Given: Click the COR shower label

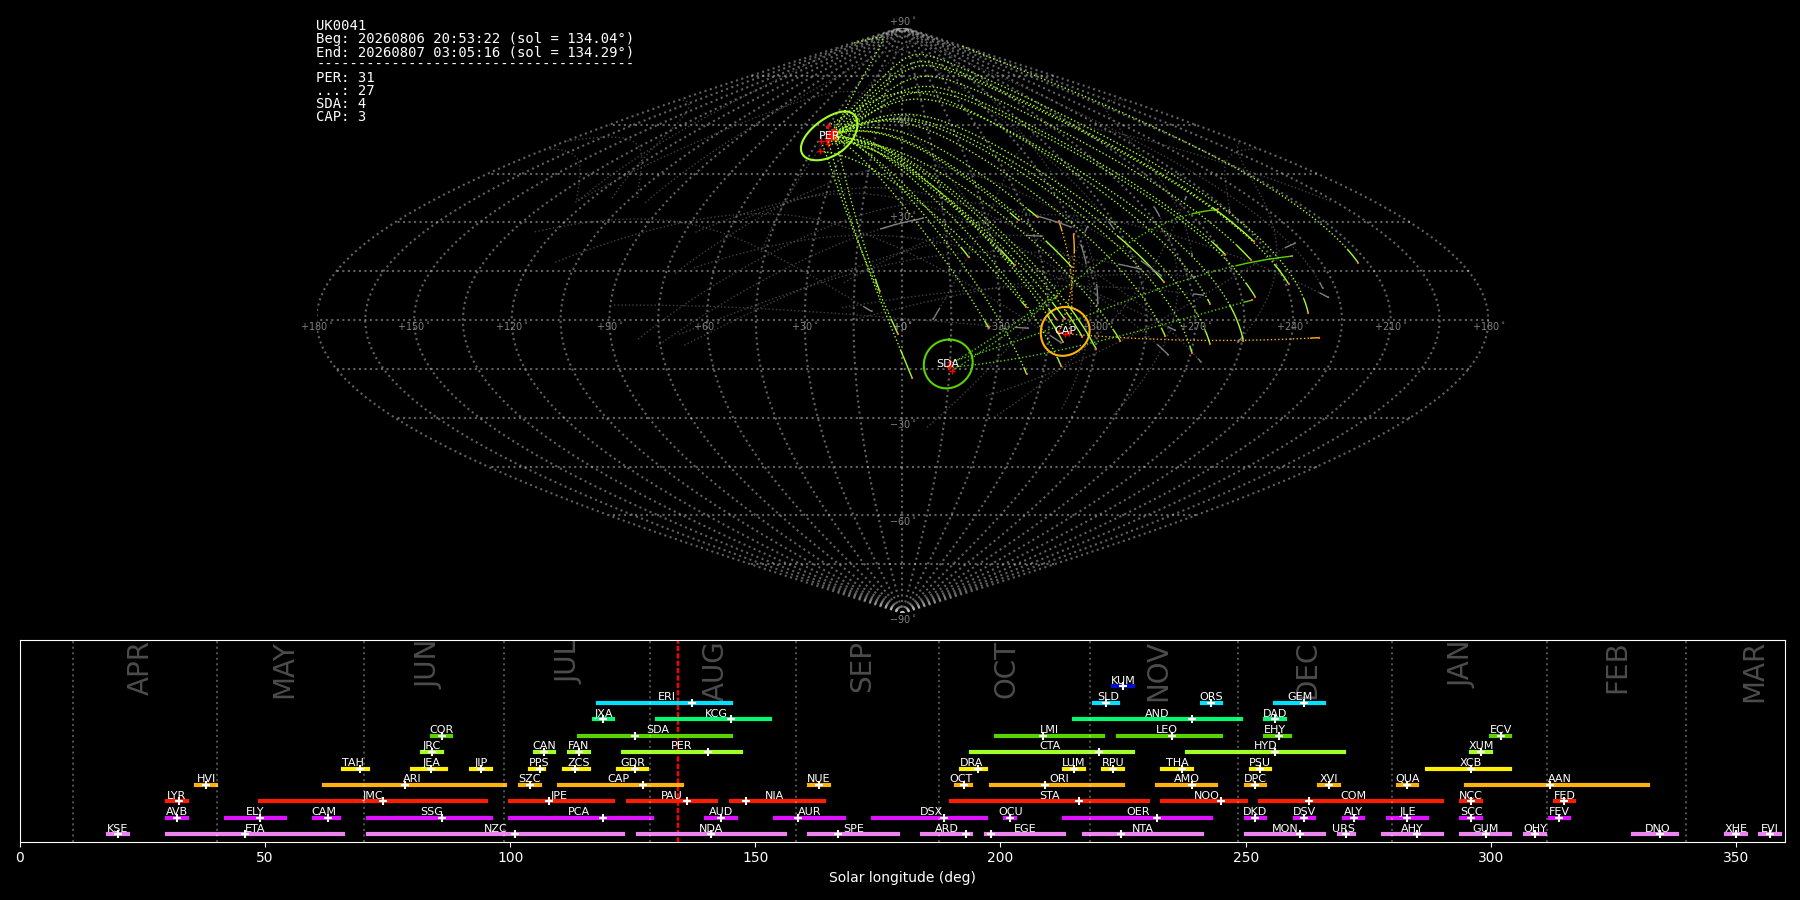Looking at the screenshot, I should [x=441, y=730].
